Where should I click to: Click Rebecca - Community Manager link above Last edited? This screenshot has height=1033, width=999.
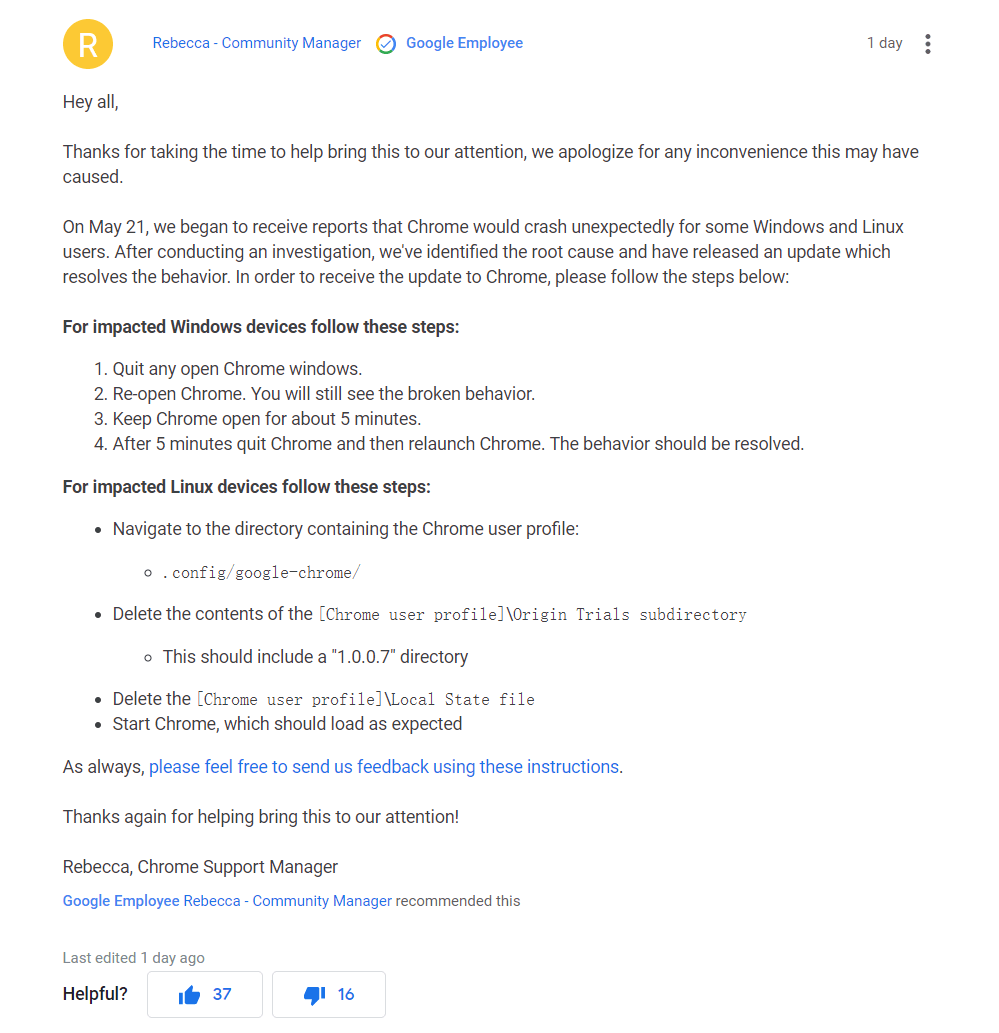coord(288,901)
